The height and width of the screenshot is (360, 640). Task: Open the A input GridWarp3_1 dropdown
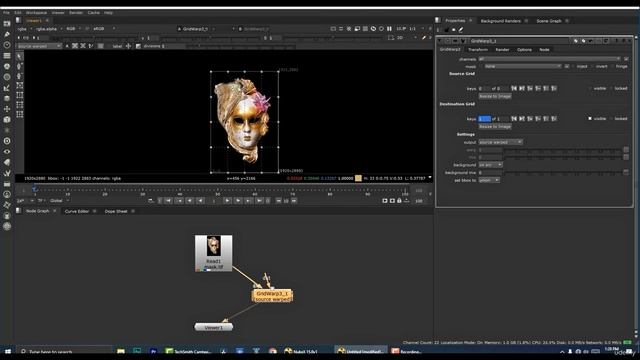196,29
